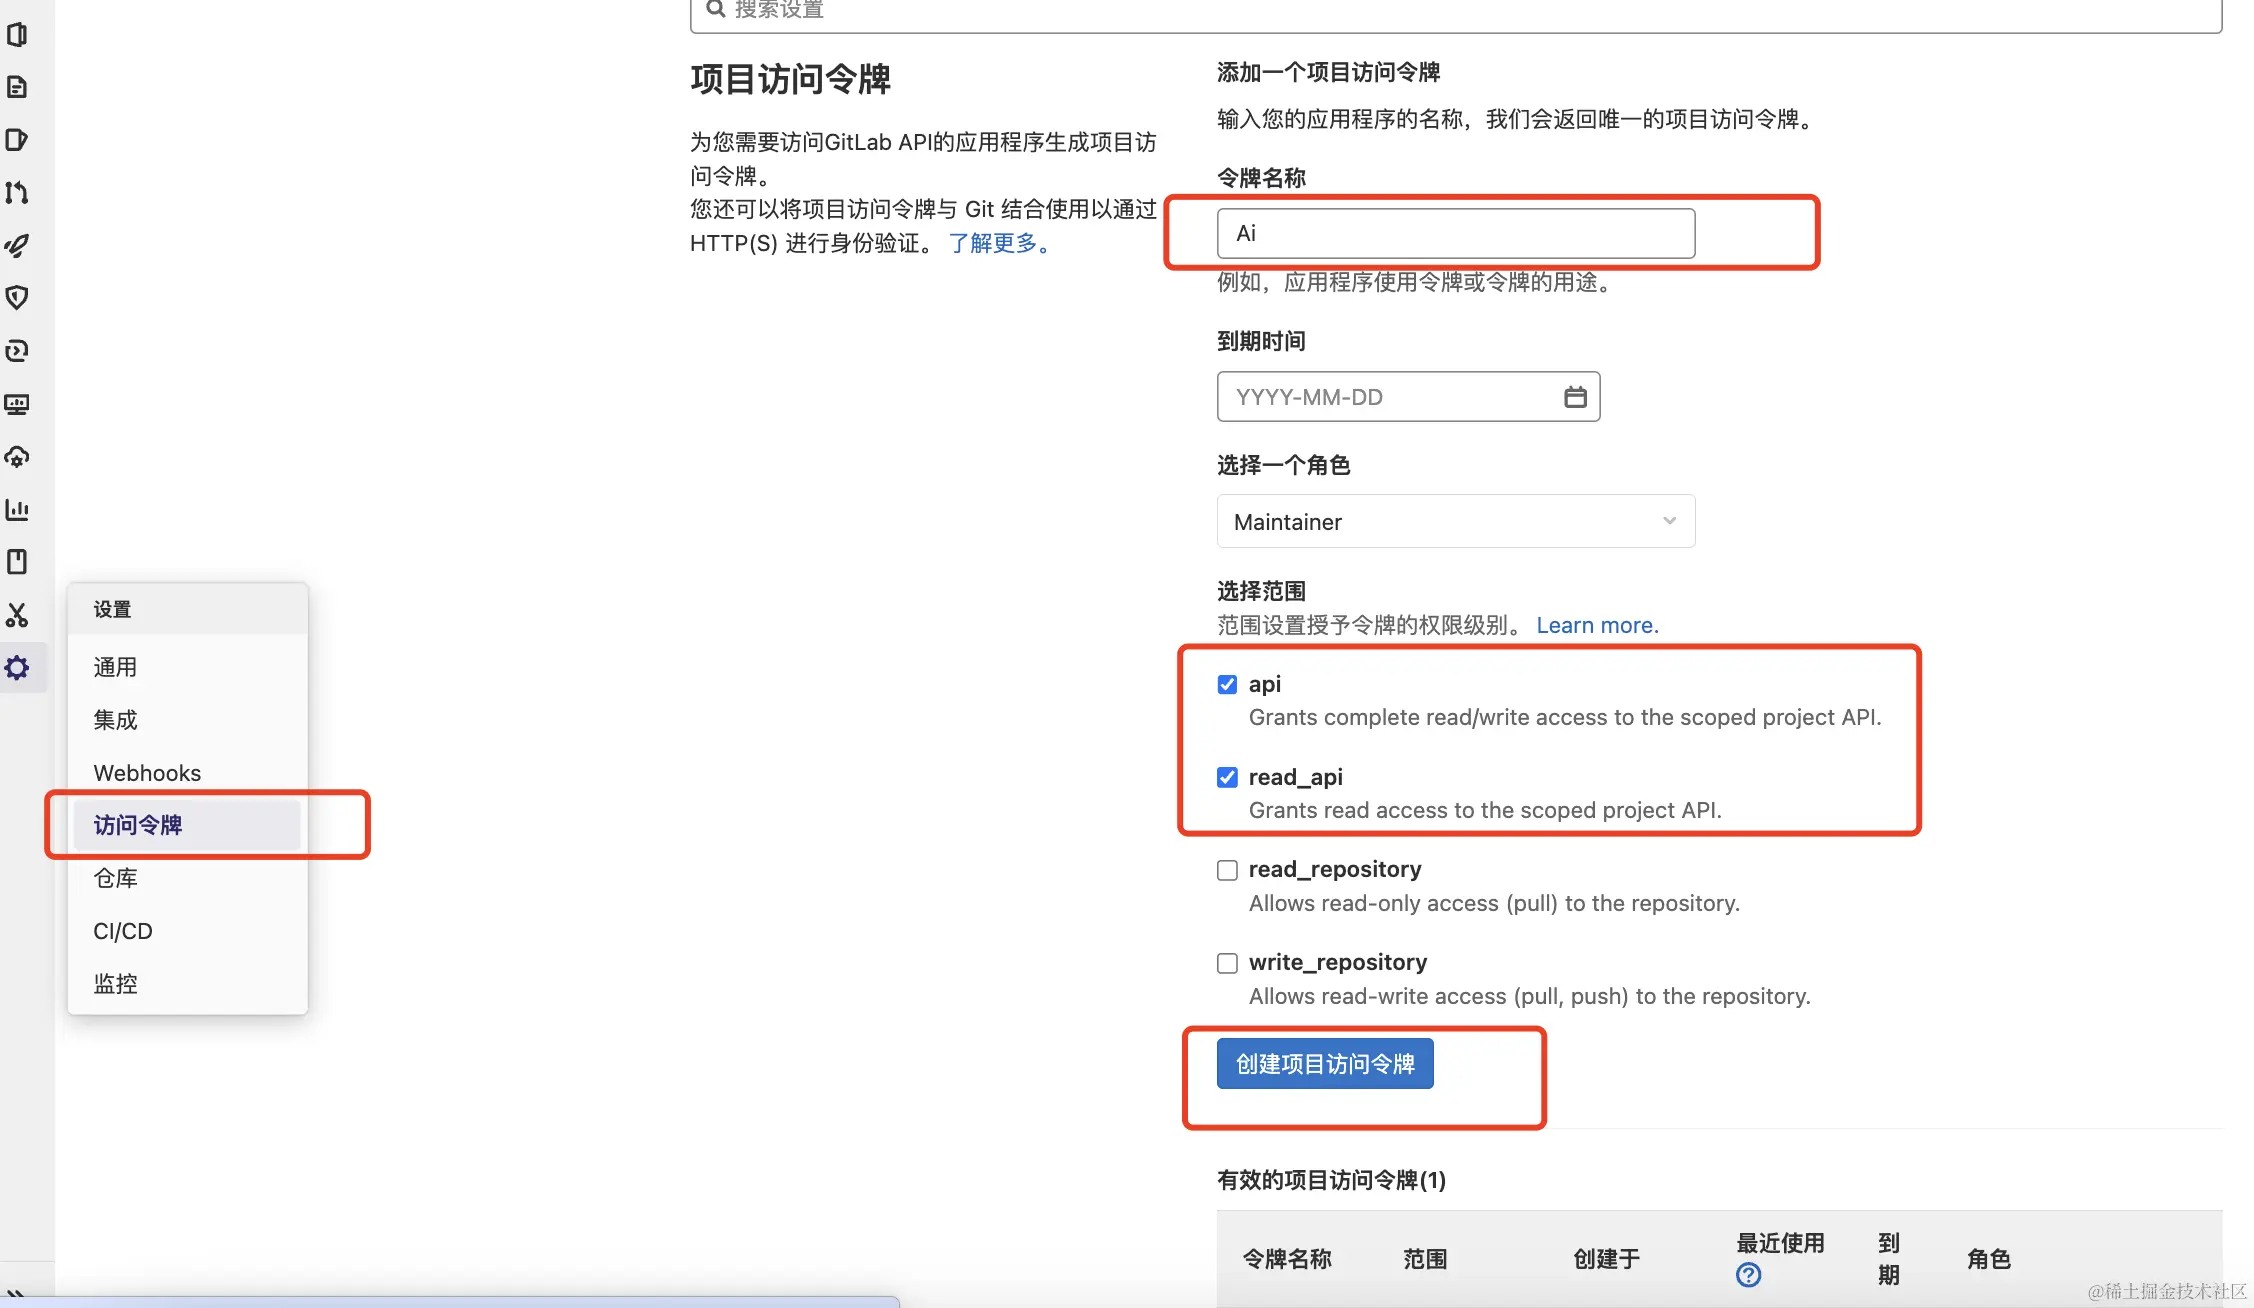Open the project overview icon
This screenshot has height=1308, width=2254.
pos(18,33)
